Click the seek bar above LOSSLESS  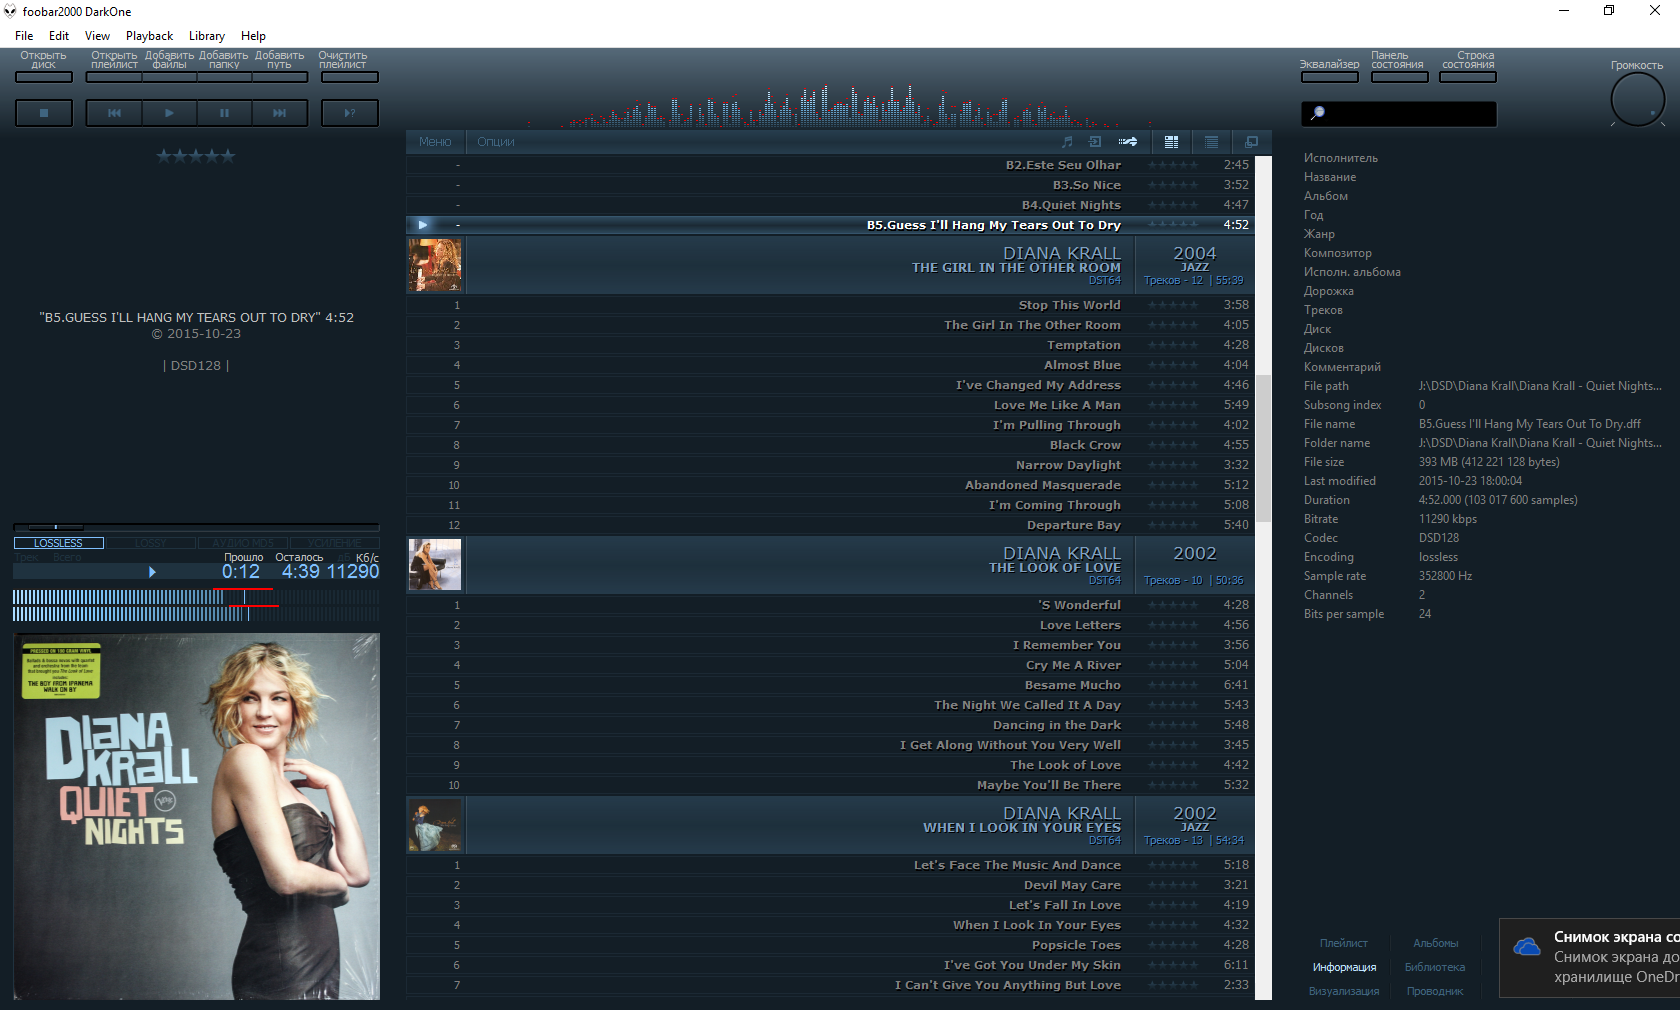[x=196, y=526]
